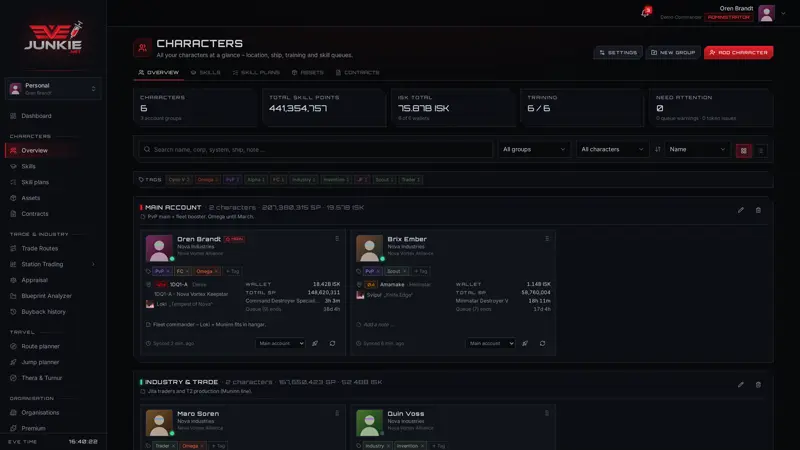
Task: Delete the Main Account group trash icon
Action: click(x=758, y=210)
